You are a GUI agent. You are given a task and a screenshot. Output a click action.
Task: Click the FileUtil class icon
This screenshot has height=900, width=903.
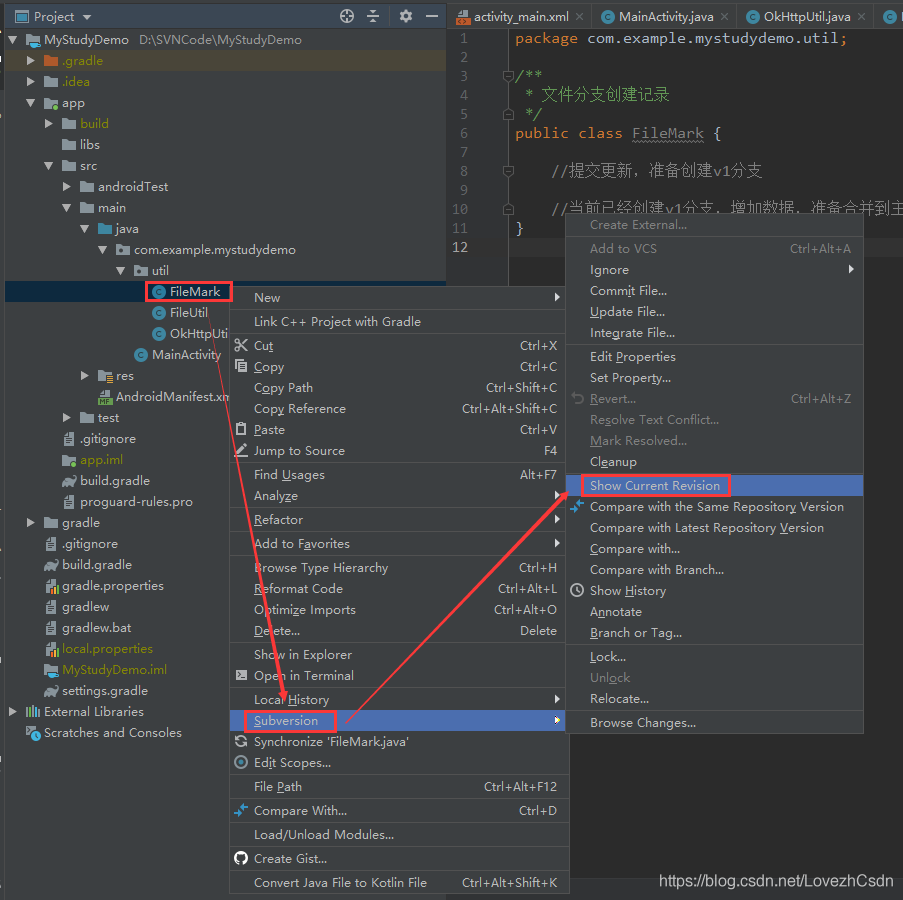159,313
